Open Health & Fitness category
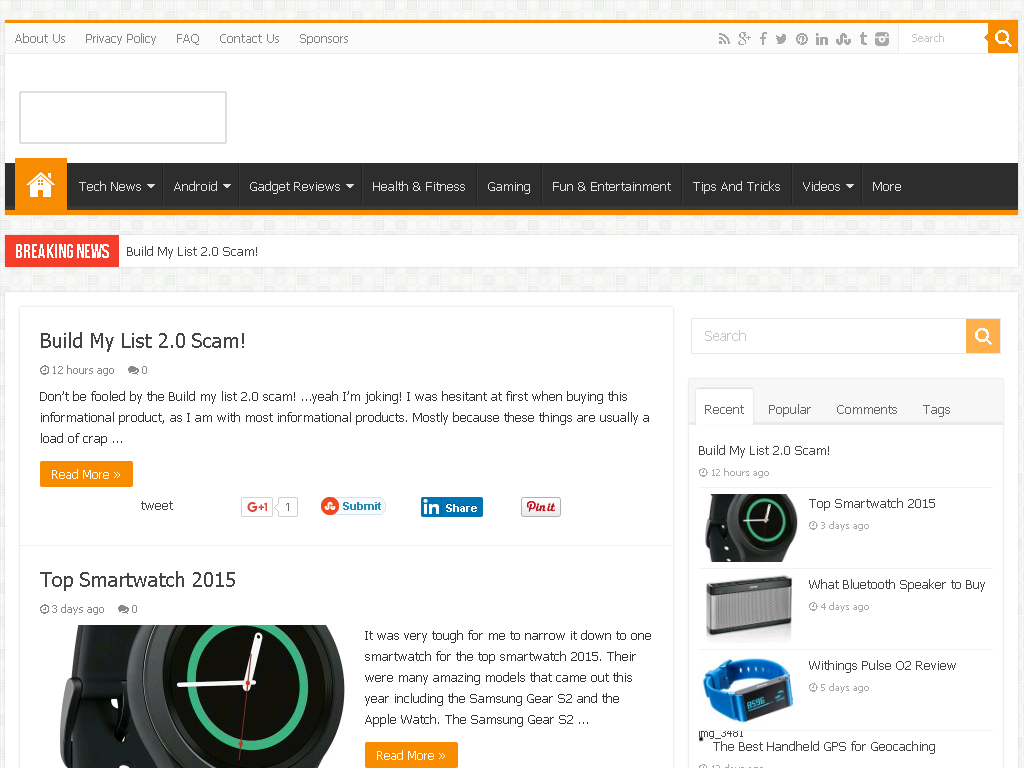Viewport: 1024px width, 768px height. (419, 187)
